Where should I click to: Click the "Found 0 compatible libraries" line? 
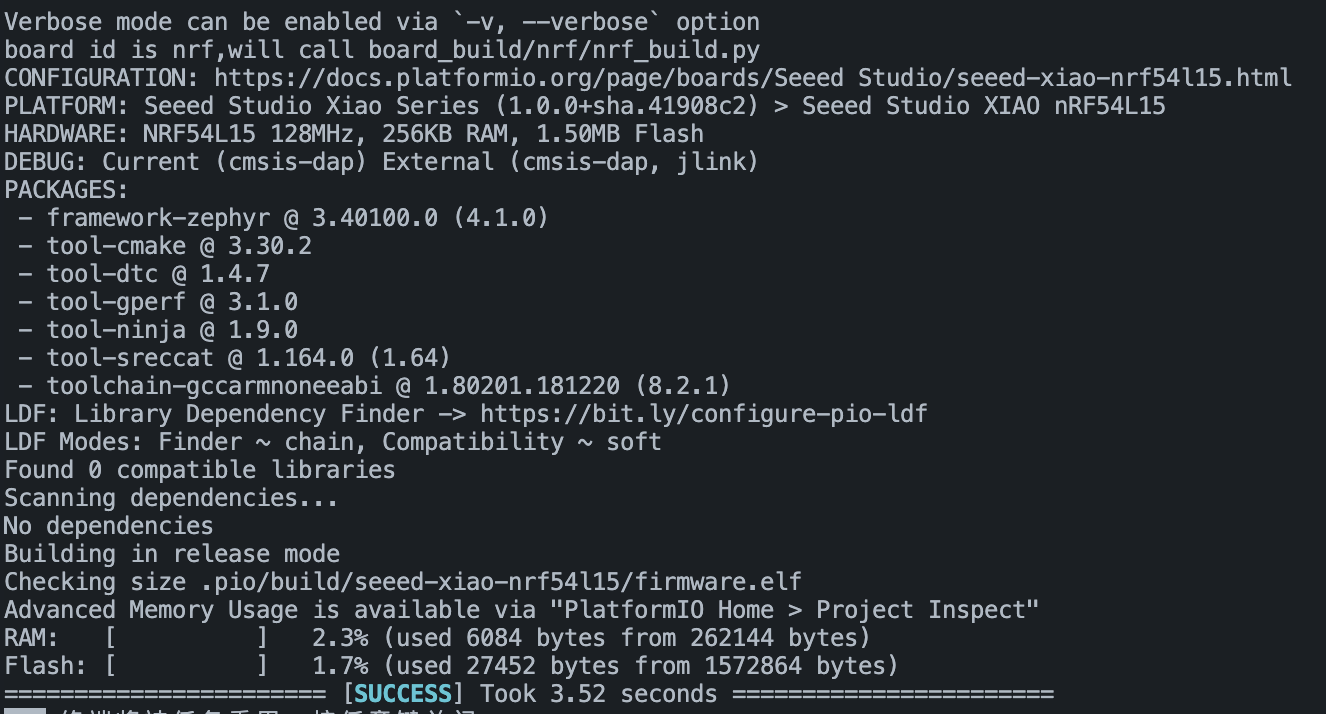tap(200, 470)
